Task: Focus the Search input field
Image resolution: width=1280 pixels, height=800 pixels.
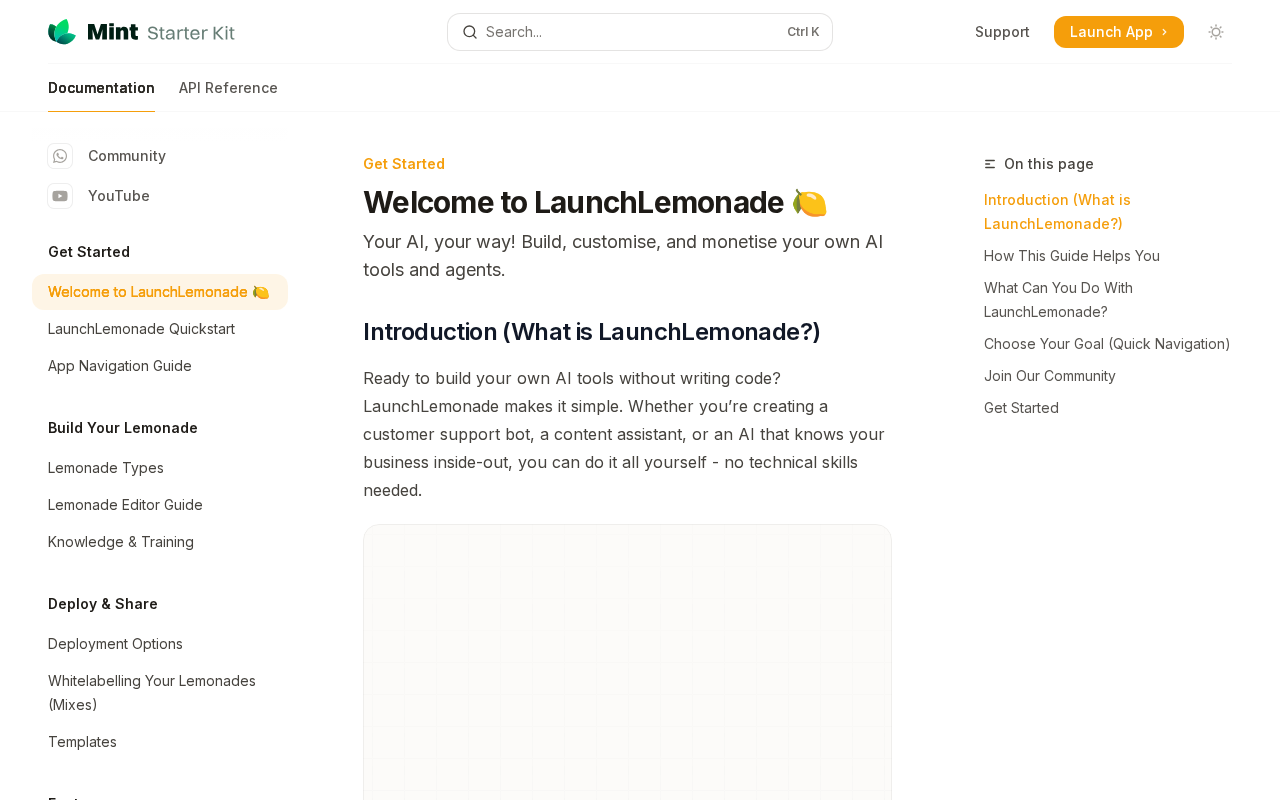Action: (640, 32)
